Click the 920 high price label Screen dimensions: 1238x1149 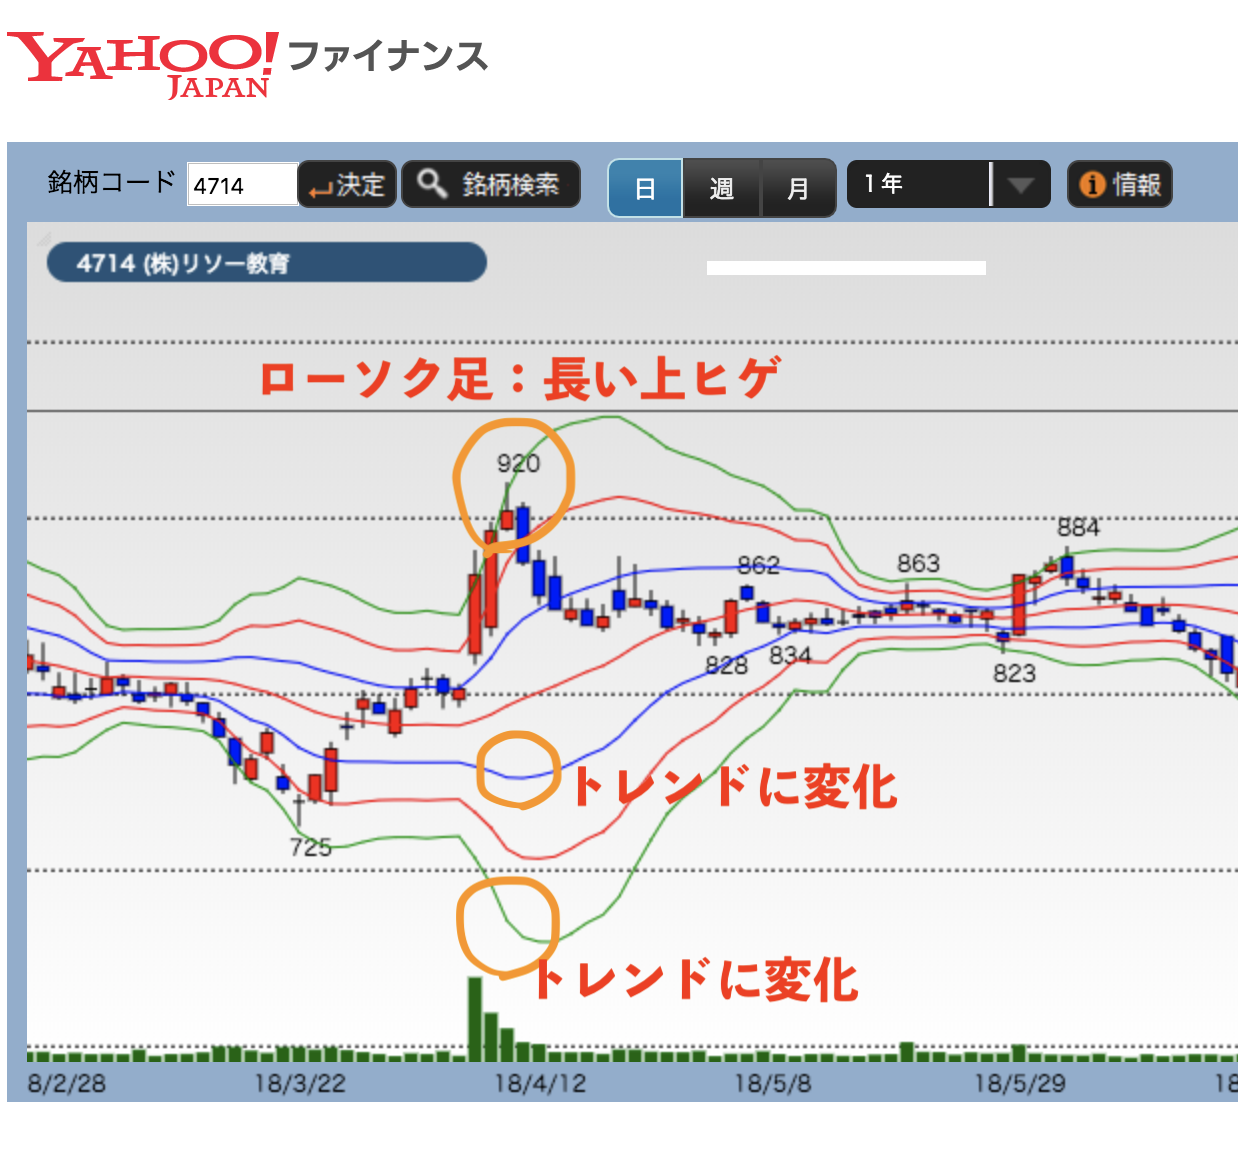click(x=518, y=463)
